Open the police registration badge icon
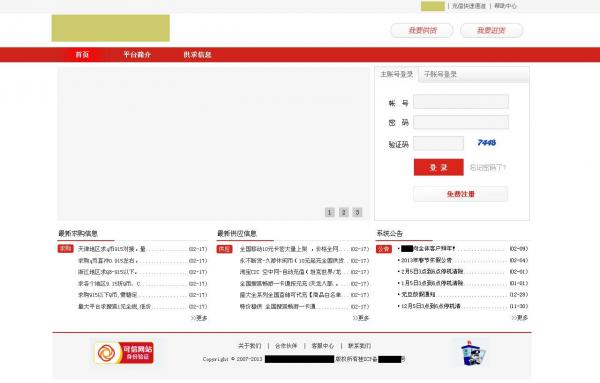 (x=473, y=353)
